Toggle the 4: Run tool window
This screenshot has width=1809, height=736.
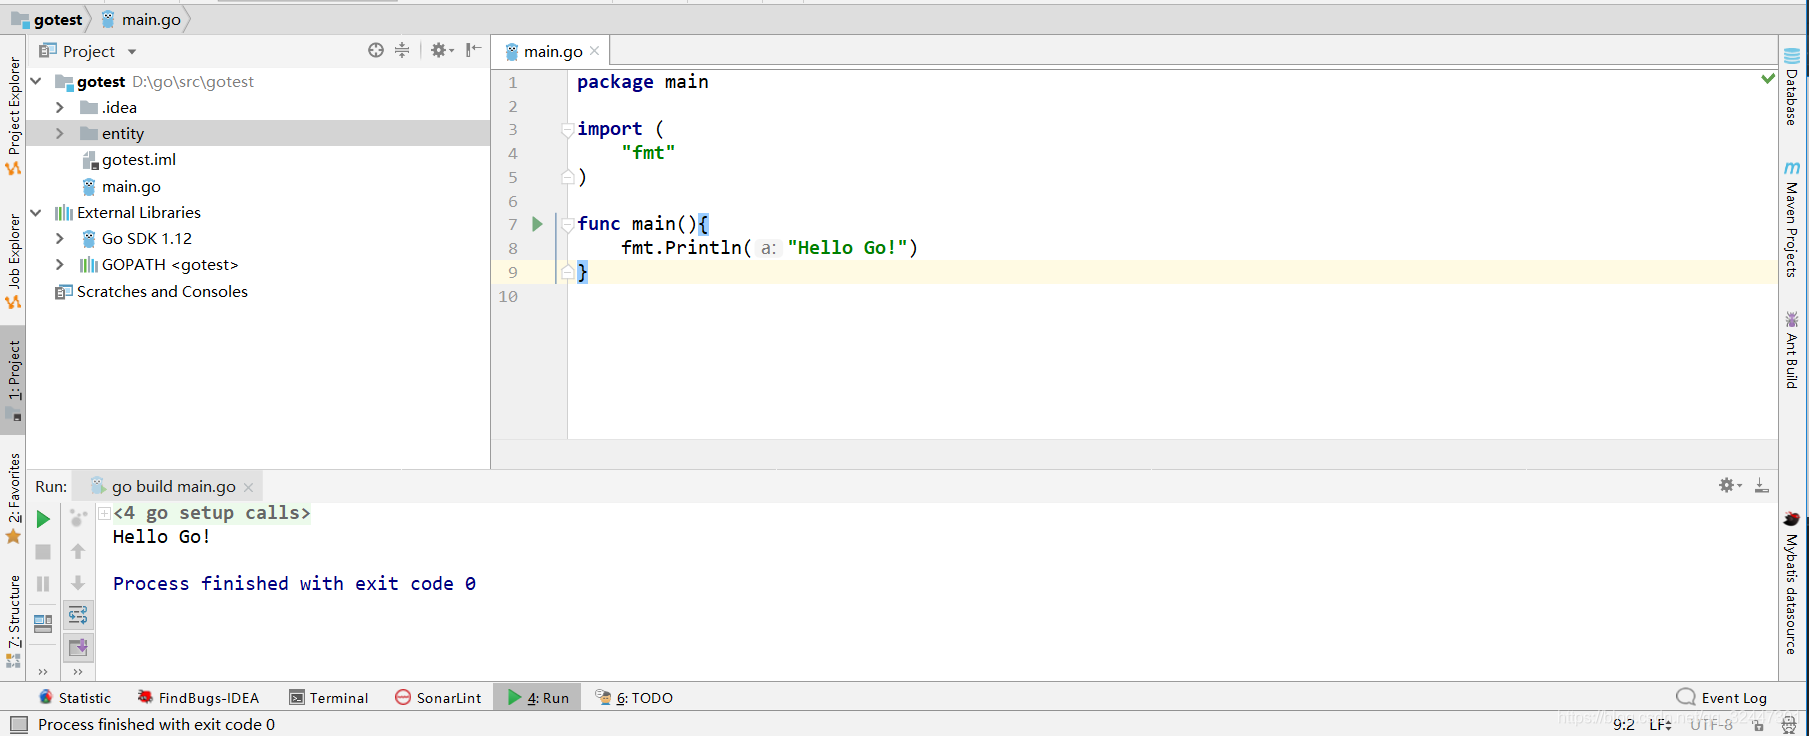[x=537, y=698]
